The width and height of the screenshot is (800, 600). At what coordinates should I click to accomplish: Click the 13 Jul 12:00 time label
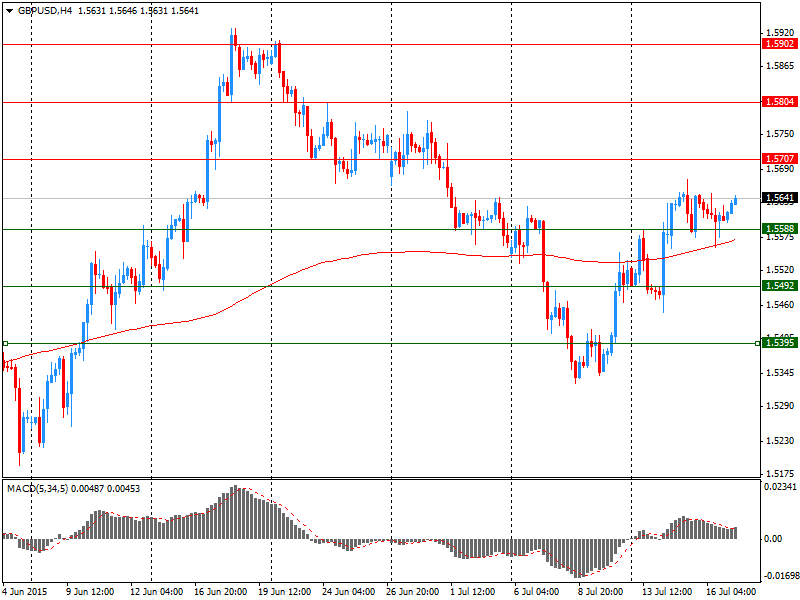(666, 591)
